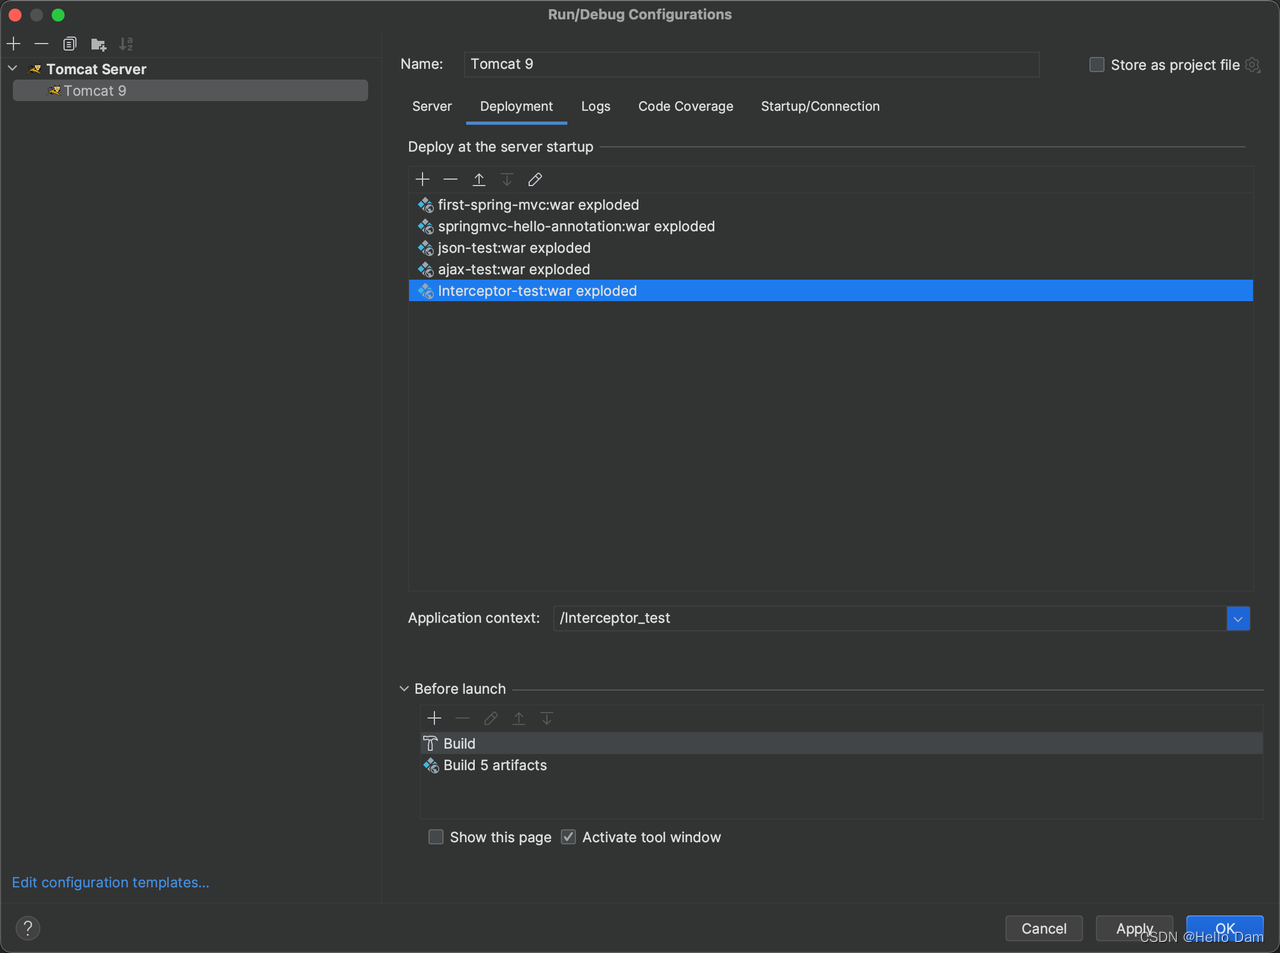Copy the selected configuration
Viewport: 1280px width, 953px height.
click(70, 44)
